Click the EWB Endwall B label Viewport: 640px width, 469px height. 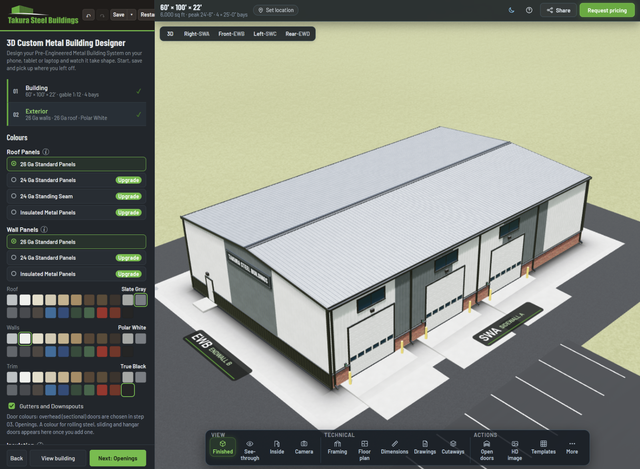tap(216, 355)
